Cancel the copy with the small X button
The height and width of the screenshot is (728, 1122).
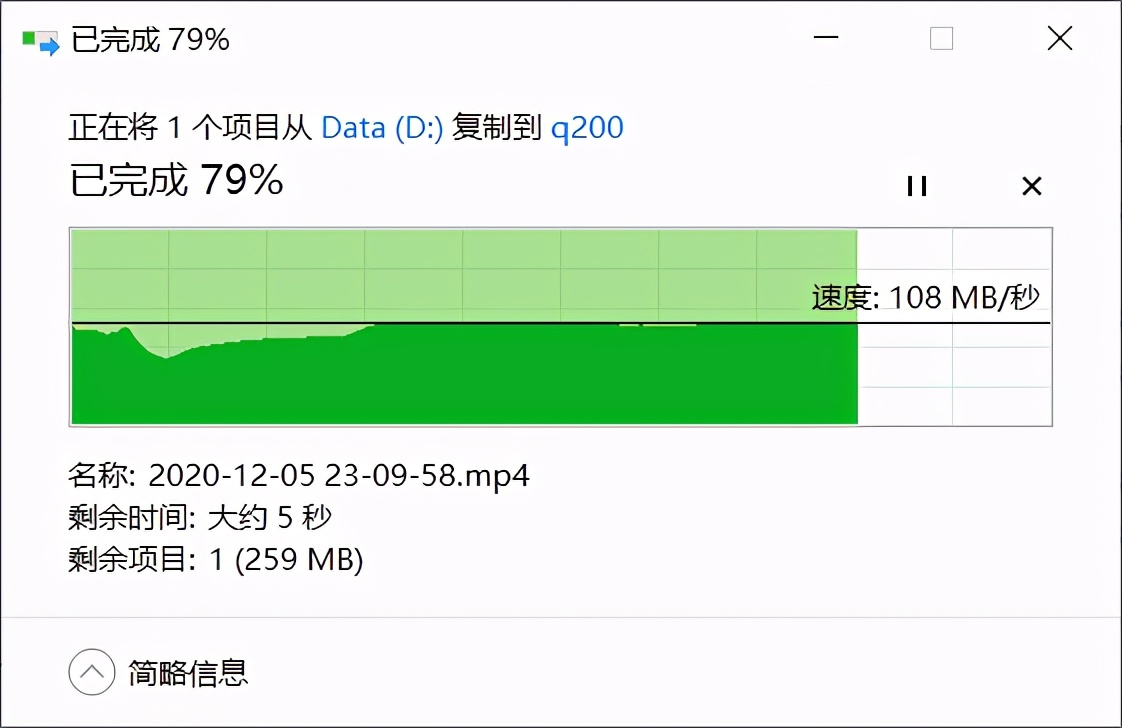tap(1031, 186)
